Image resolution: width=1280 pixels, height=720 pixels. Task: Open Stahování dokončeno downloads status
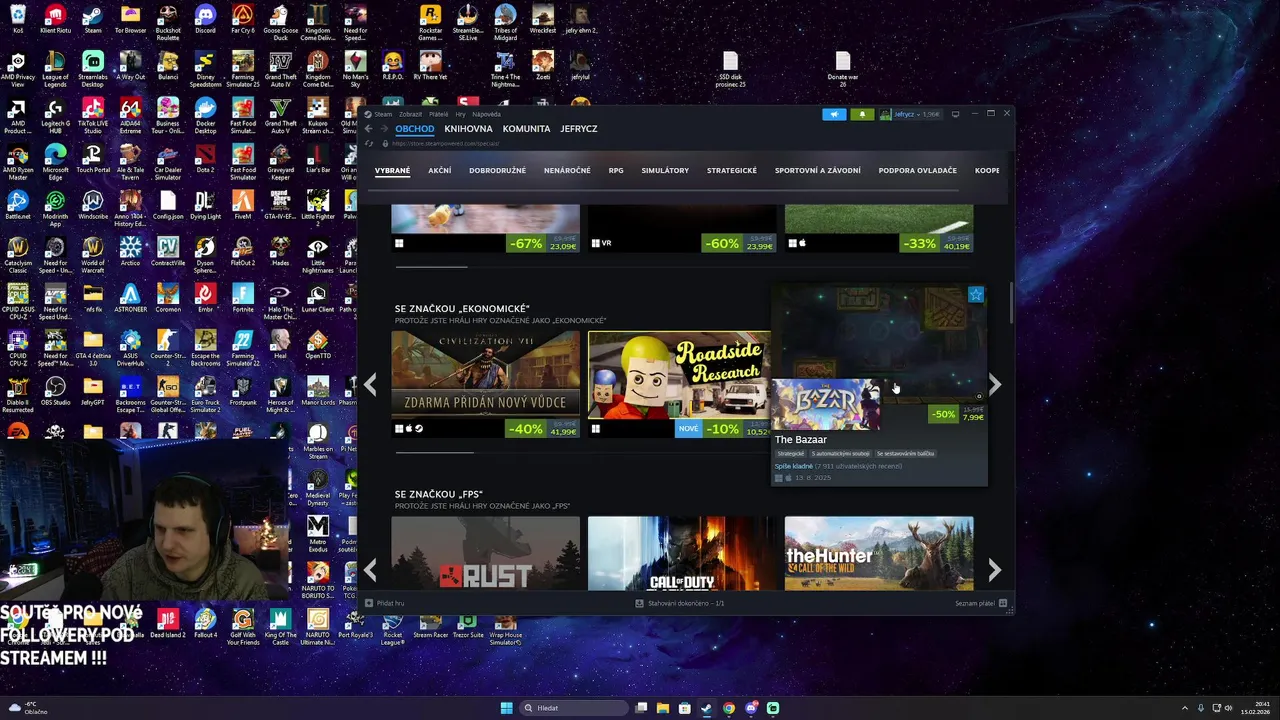(680, 603)
